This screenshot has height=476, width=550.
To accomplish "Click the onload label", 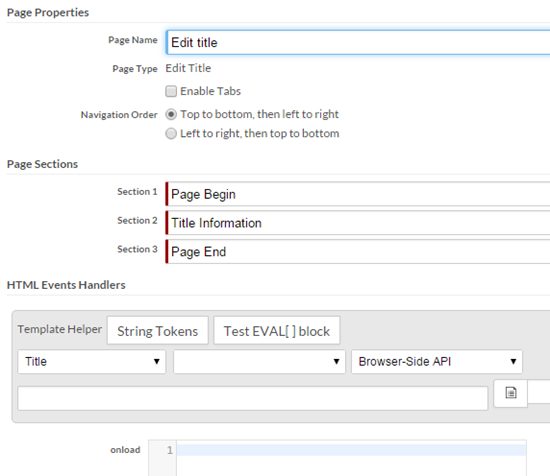I will click(125, 450).
